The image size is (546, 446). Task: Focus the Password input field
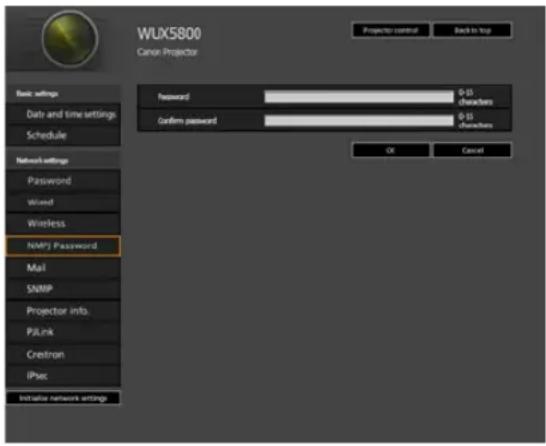pyautogui.click(x=359, y=97)
